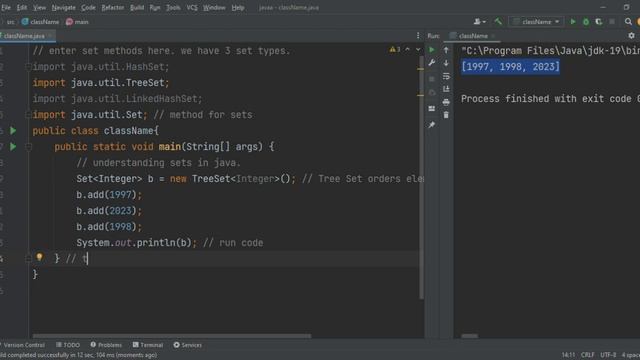Rerun className from Run panel play icon

point(432,50)
